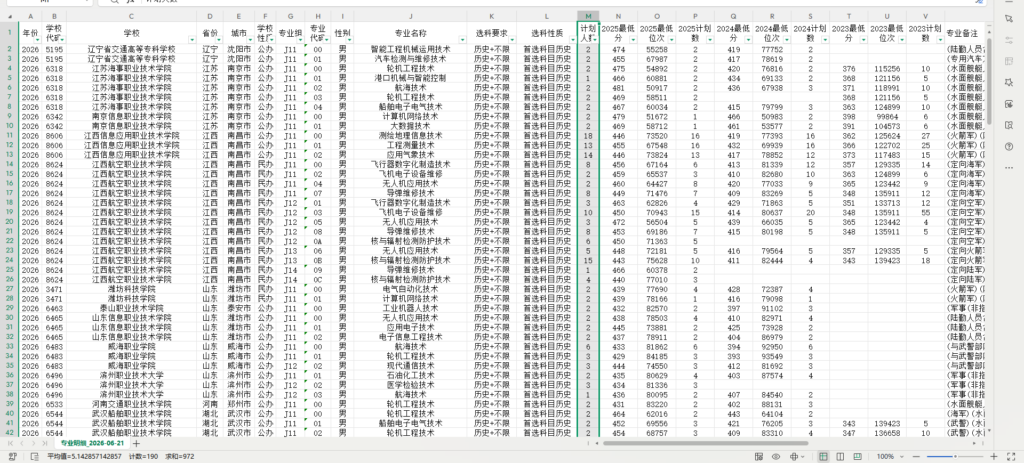Open filter dropdown for 专业名称 column
The height and width of the screenshot is (463, 1024).
[463, 40]
